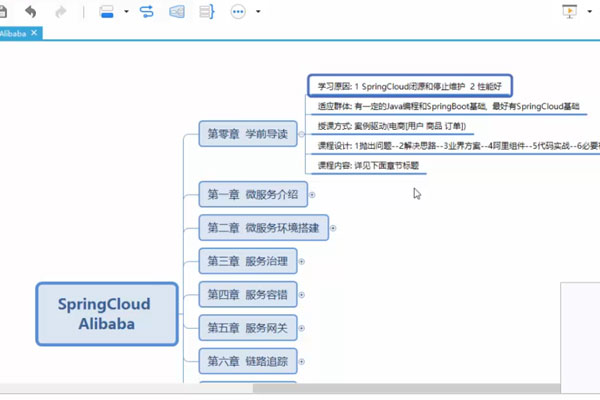Select the SpringCloud Alibaba central topic

pos(107,314)
